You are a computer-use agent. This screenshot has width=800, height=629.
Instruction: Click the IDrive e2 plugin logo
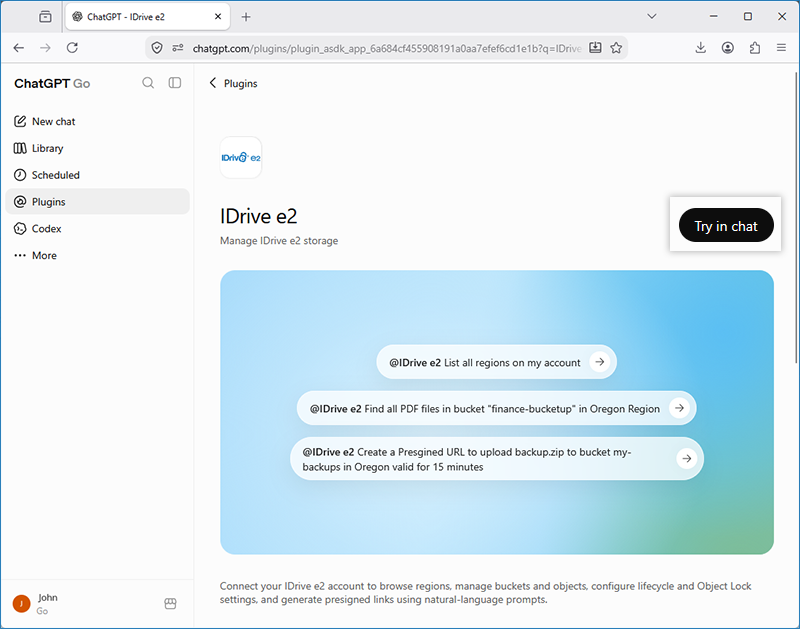tap(241, 158)
